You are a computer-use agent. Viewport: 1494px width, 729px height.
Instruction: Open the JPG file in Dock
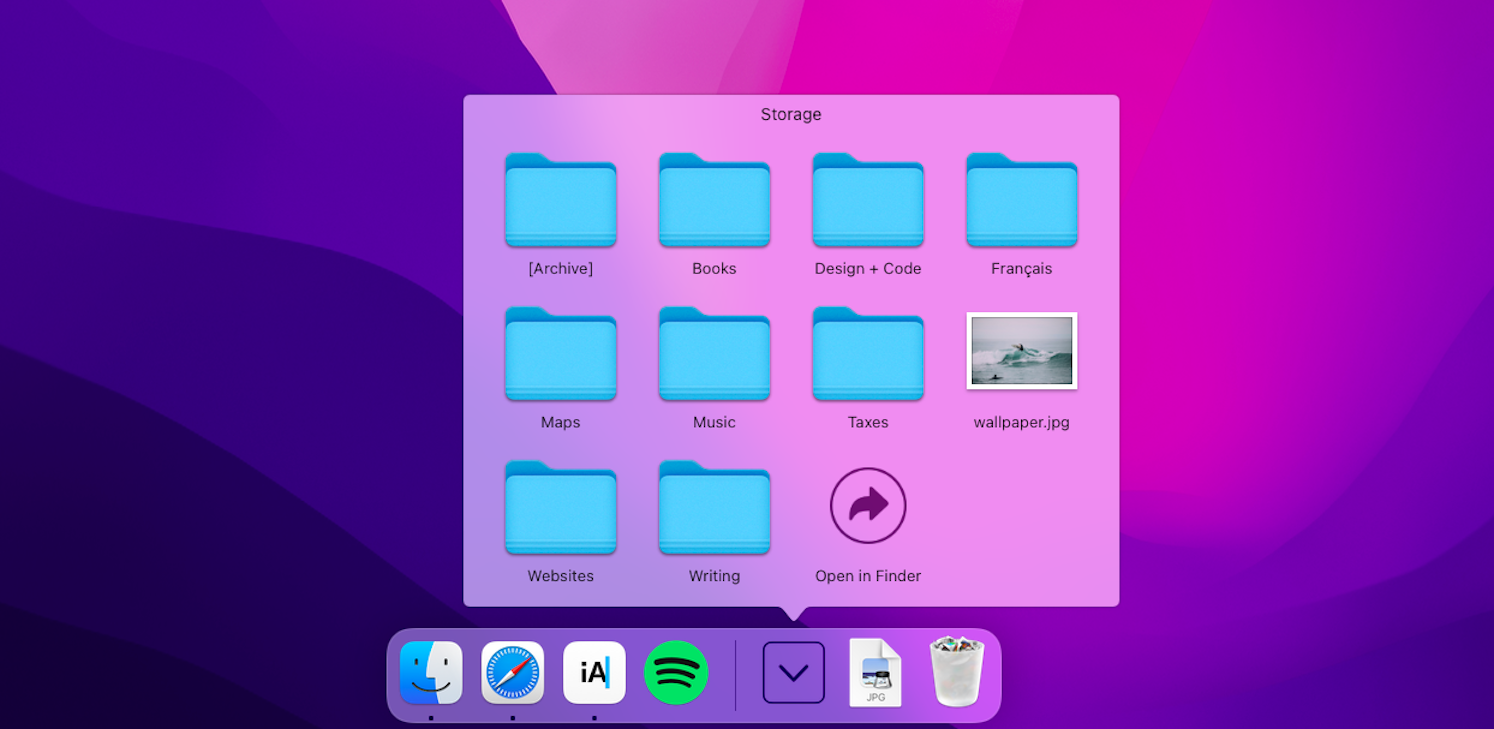875,673
